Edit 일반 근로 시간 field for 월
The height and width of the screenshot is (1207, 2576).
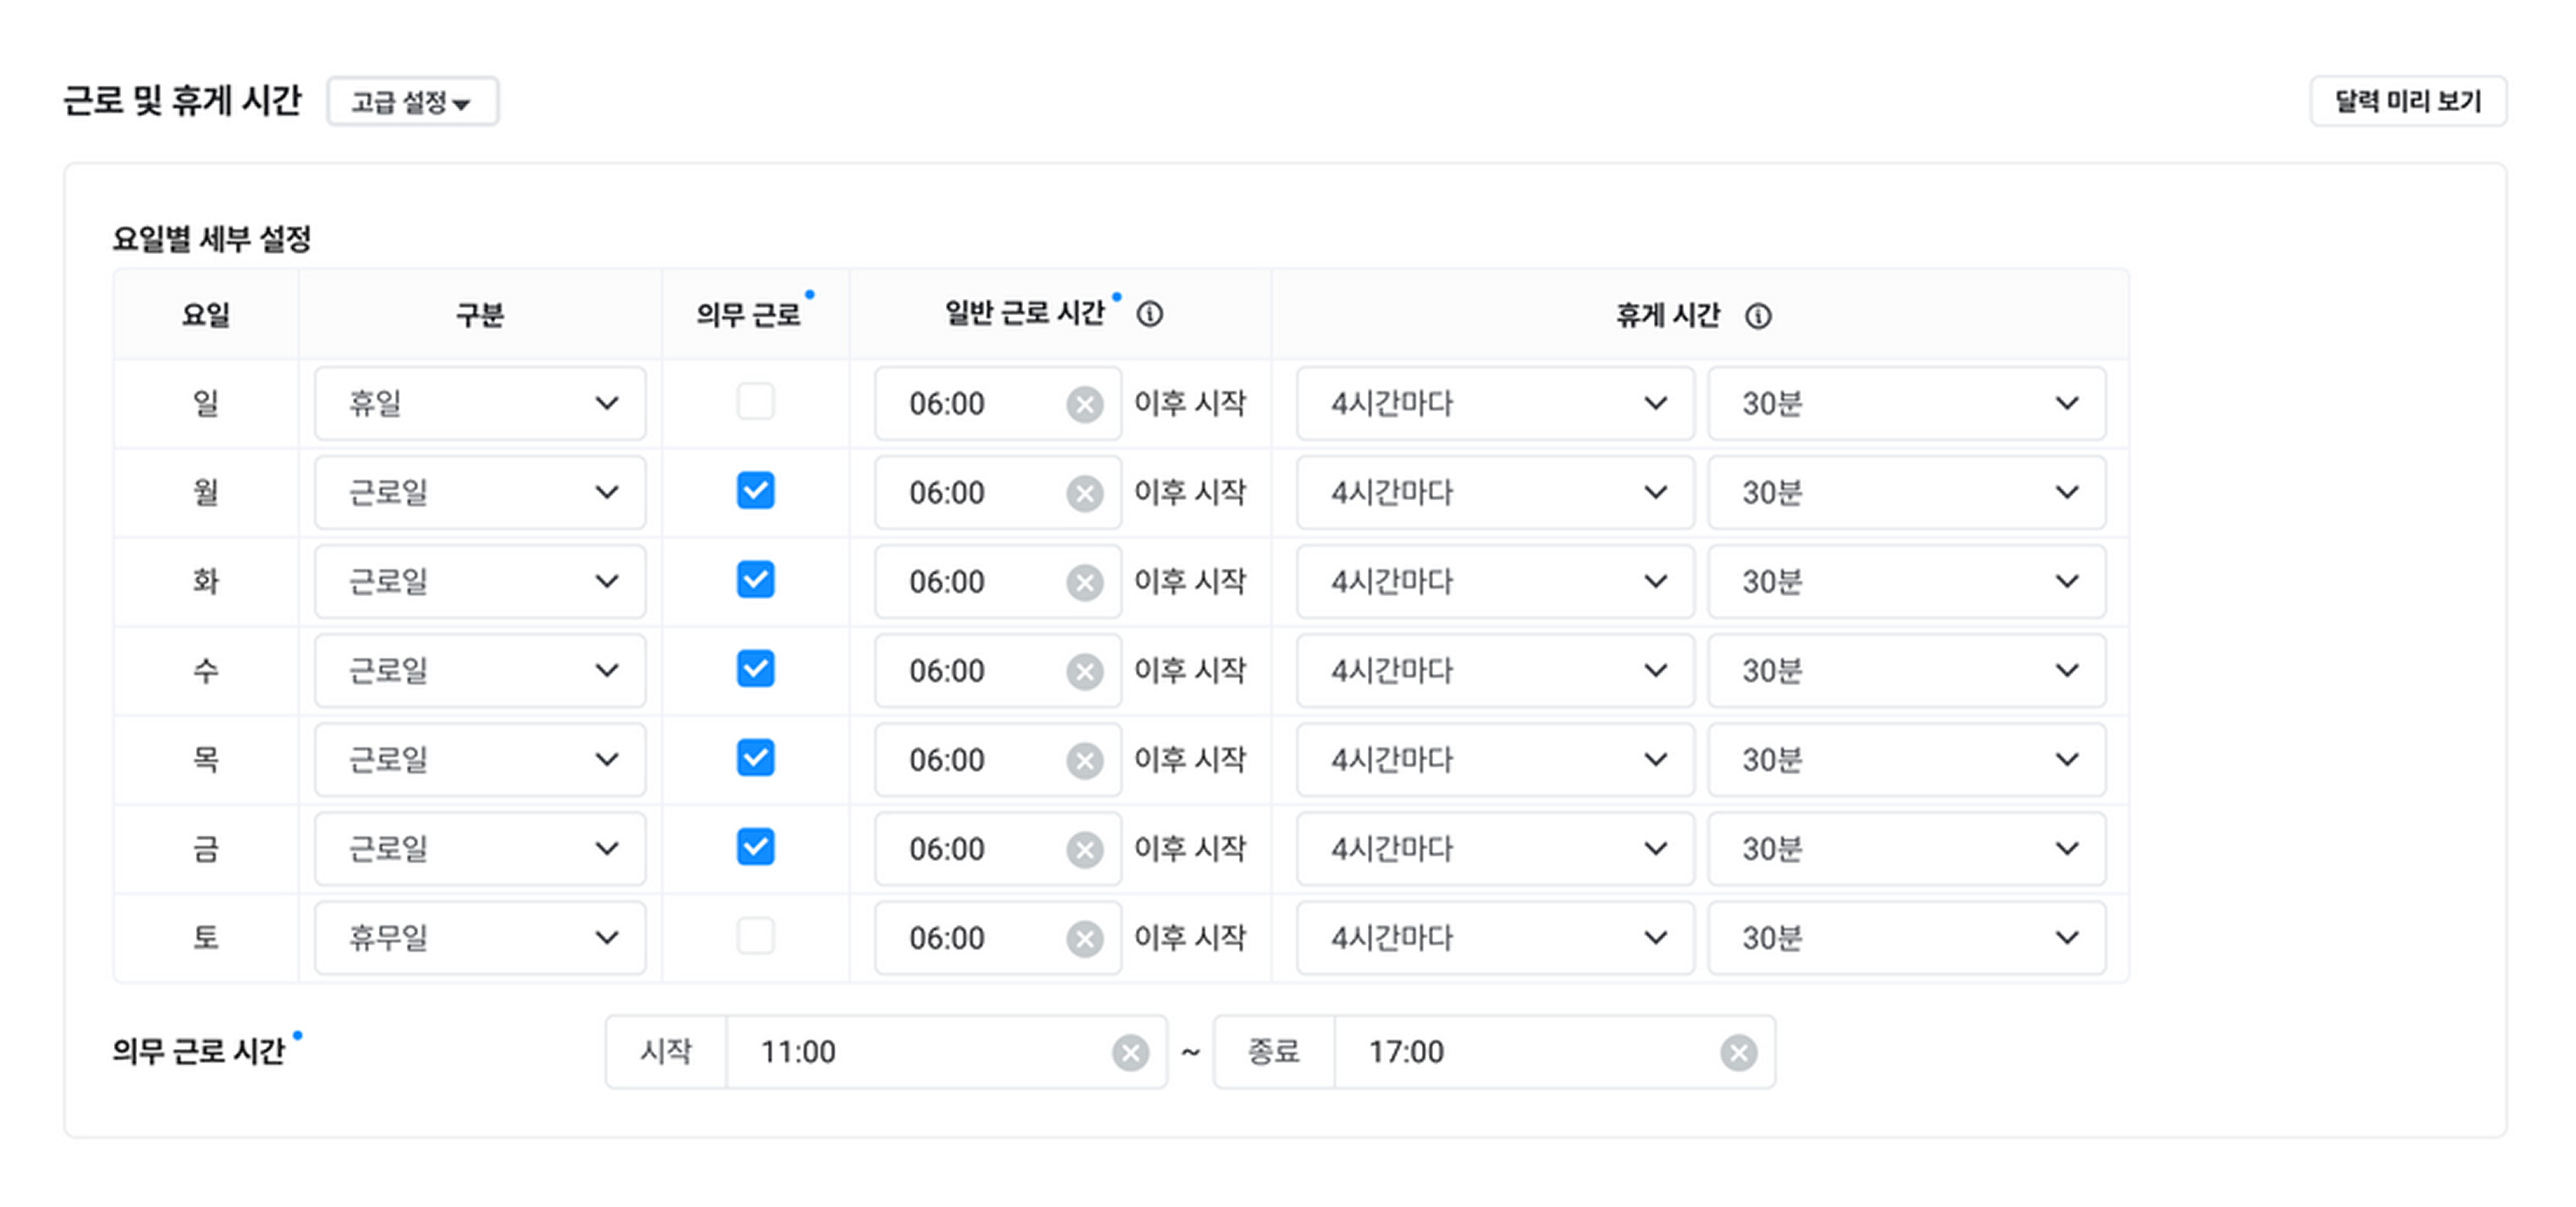point(997,492)
